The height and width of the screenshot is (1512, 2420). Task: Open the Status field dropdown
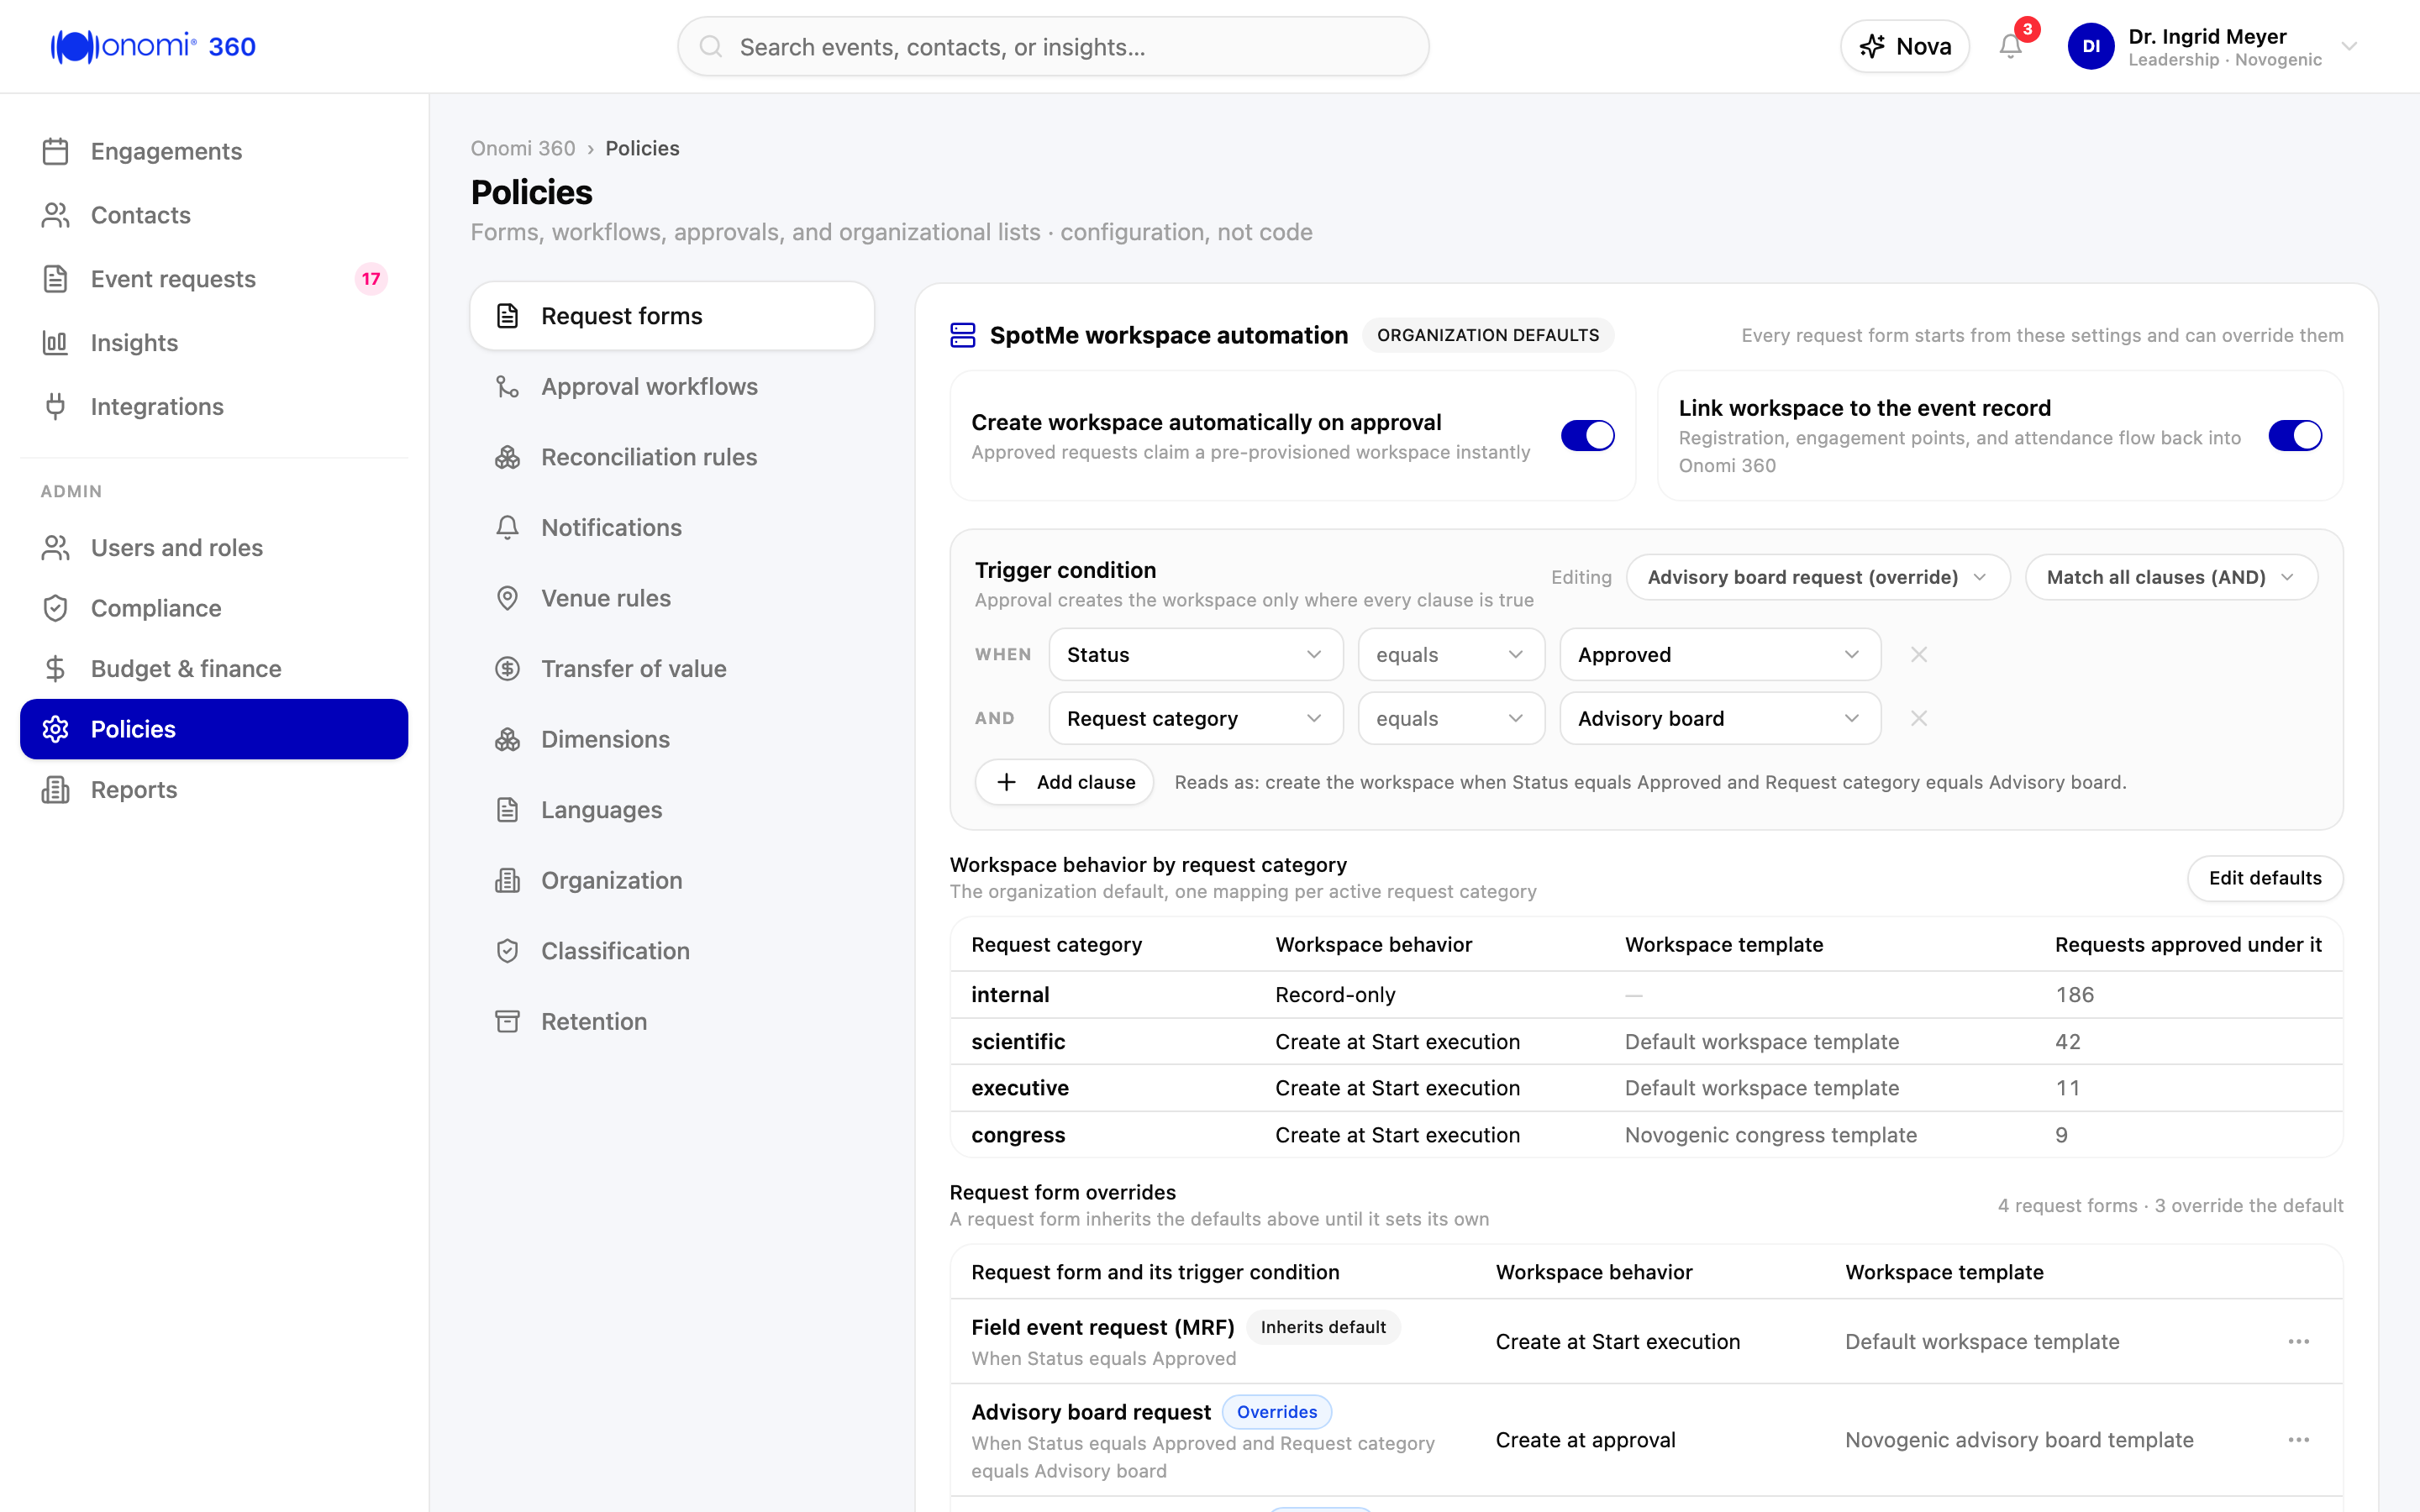click(1195, 655)
